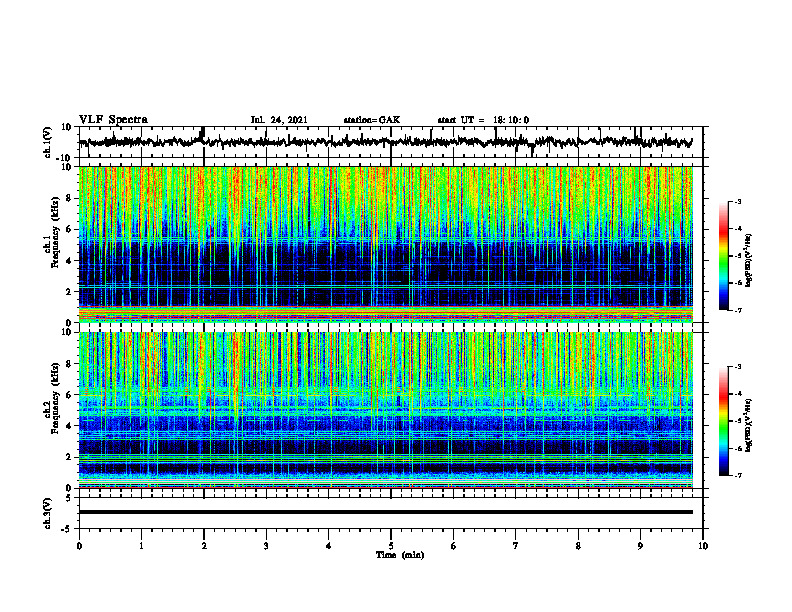Click the "4" kHz tick on ch.1 frequency axis

point(70,261)
